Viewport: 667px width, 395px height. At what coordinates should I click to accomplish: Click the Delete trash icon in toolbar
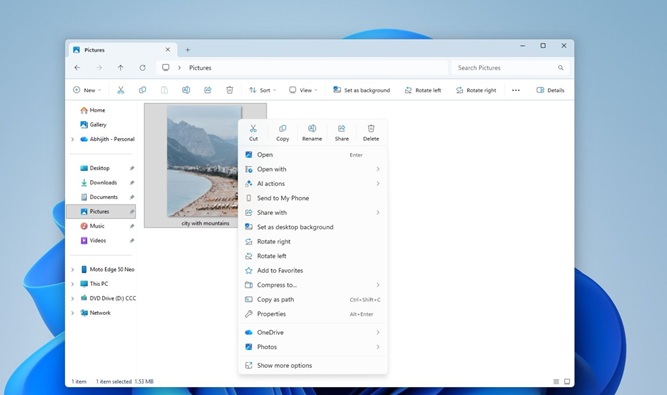230,90
